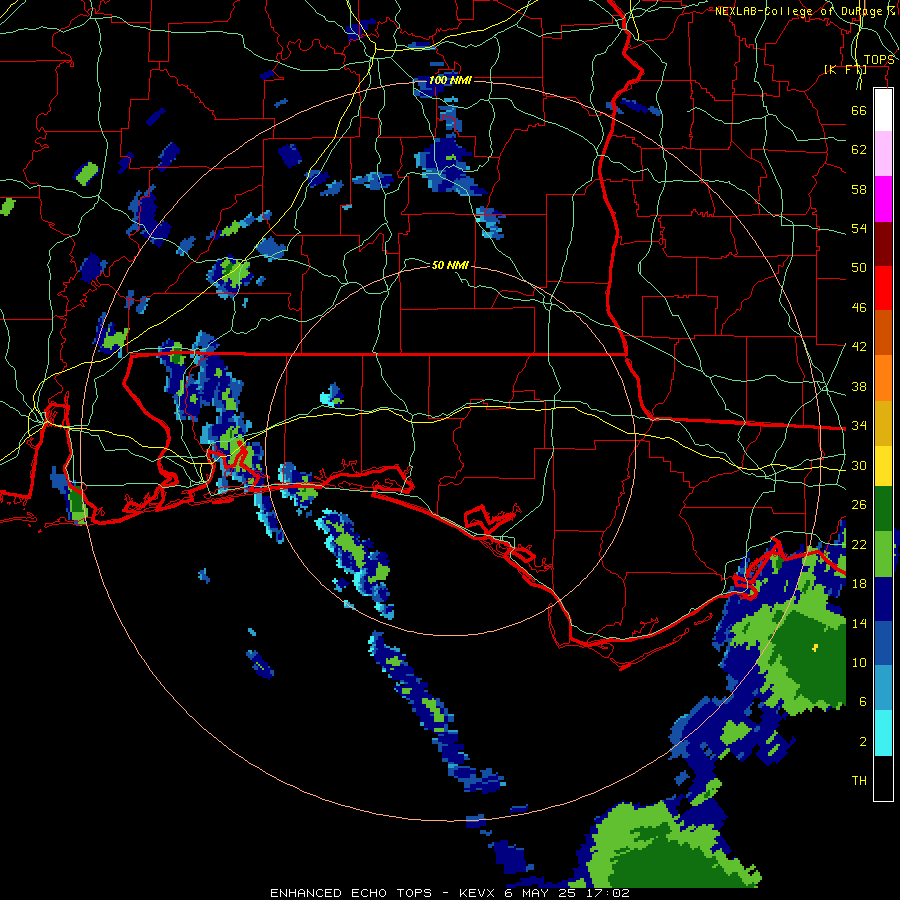The image size is (900, 900).
Task: Click the 34 legend scale value
Action: [859, 426]
